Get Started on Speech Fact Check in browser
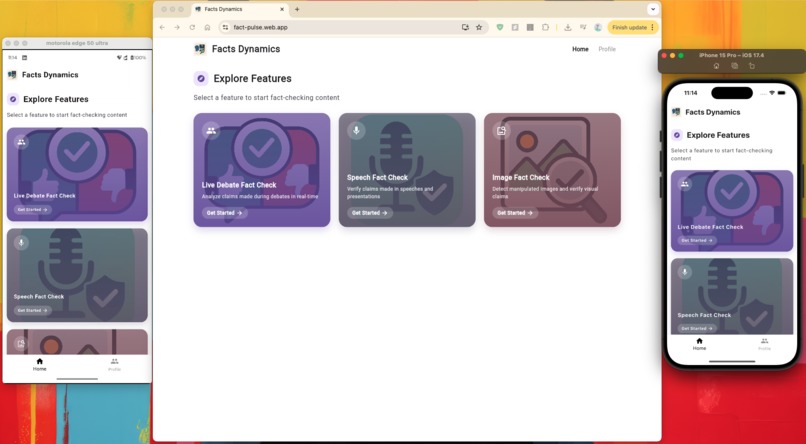The width and height of the screenshot is (806, 444). pyautogui.click(x=370, y=213)
